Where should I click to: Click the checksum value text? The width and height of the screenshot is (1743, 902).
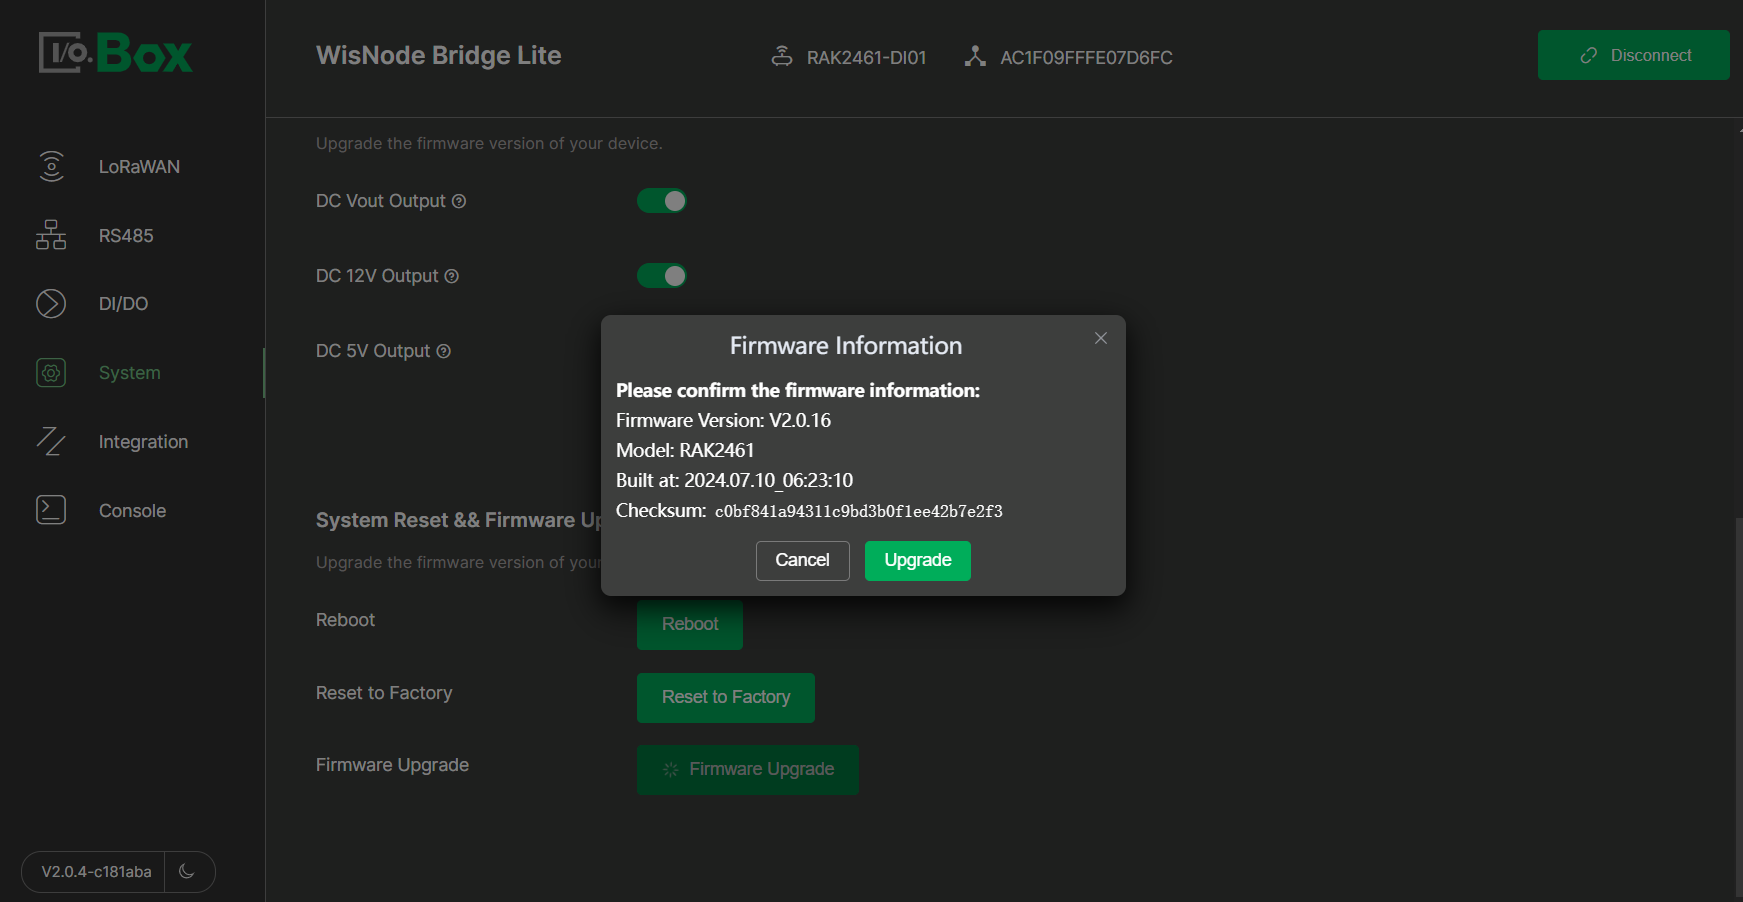pos(859,512)
